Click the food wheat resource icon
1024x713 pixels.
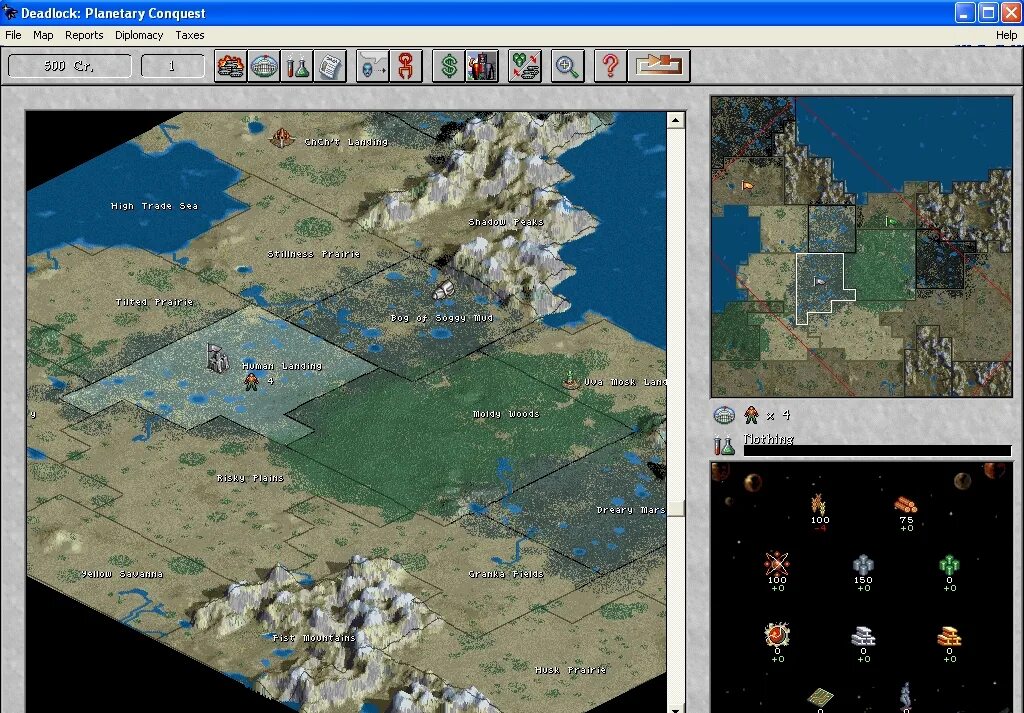coord(818,503)
